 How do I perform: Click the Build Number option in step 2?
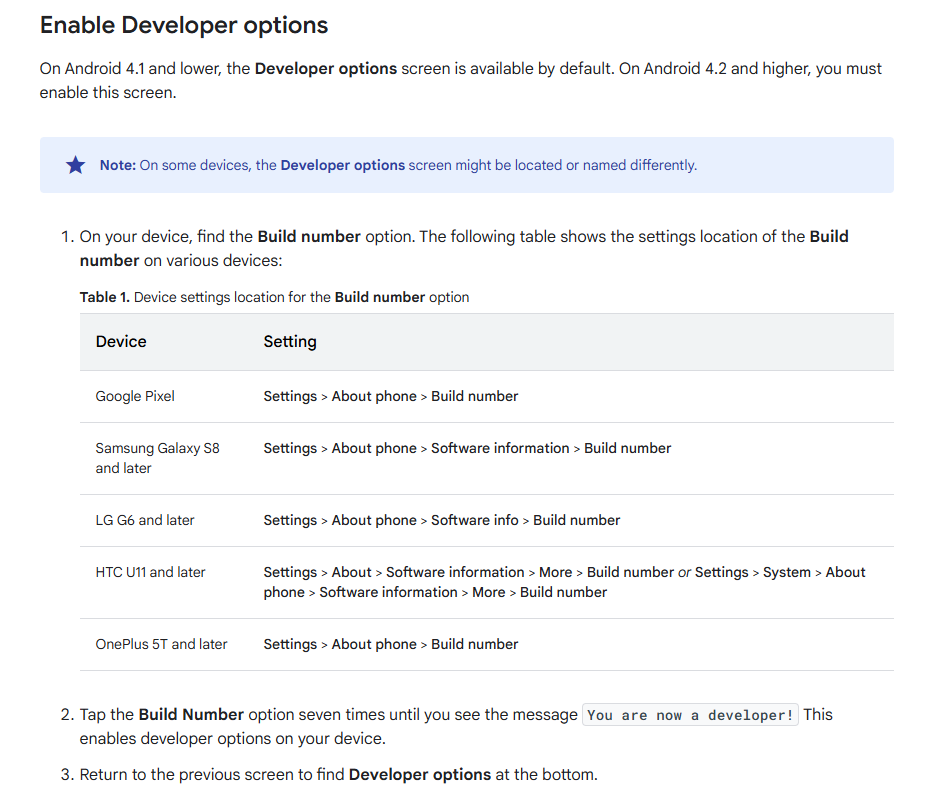191,714
